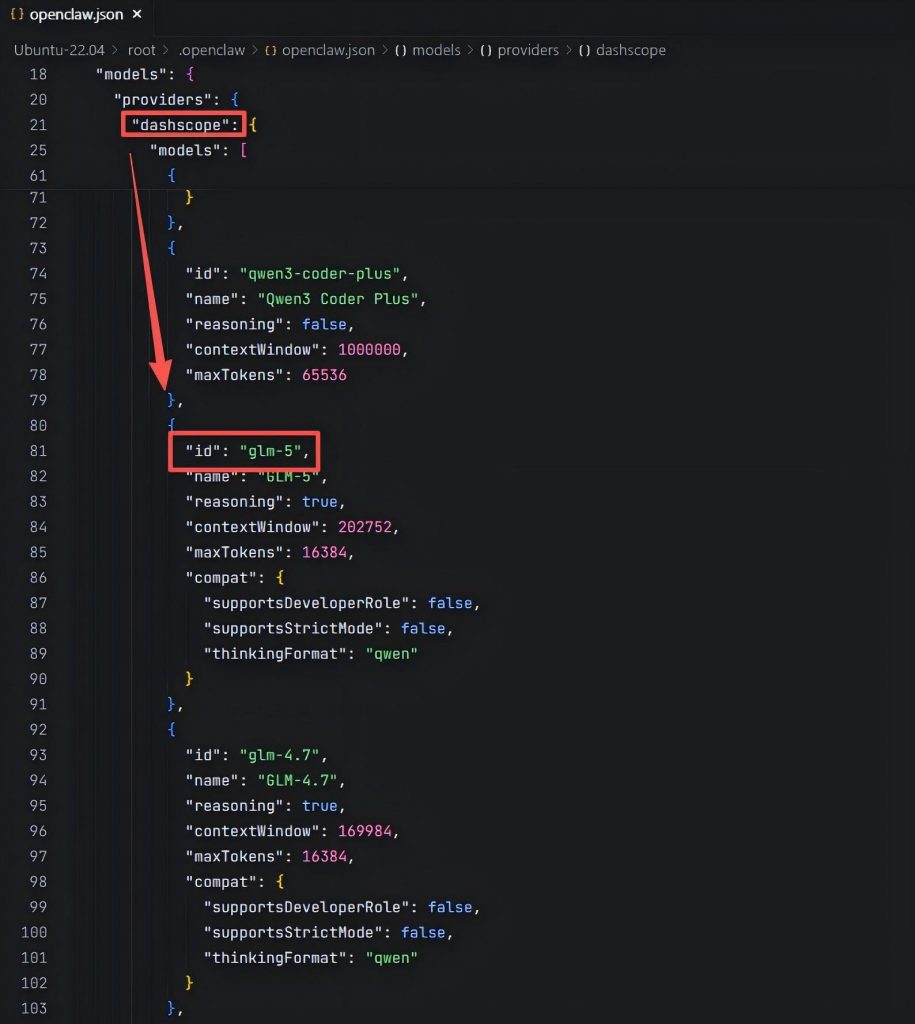The width and height of the screenshot is (915, 1024).
Task: Click the object icon before providers breadcrumb
Action: click(x=486, y=50)
